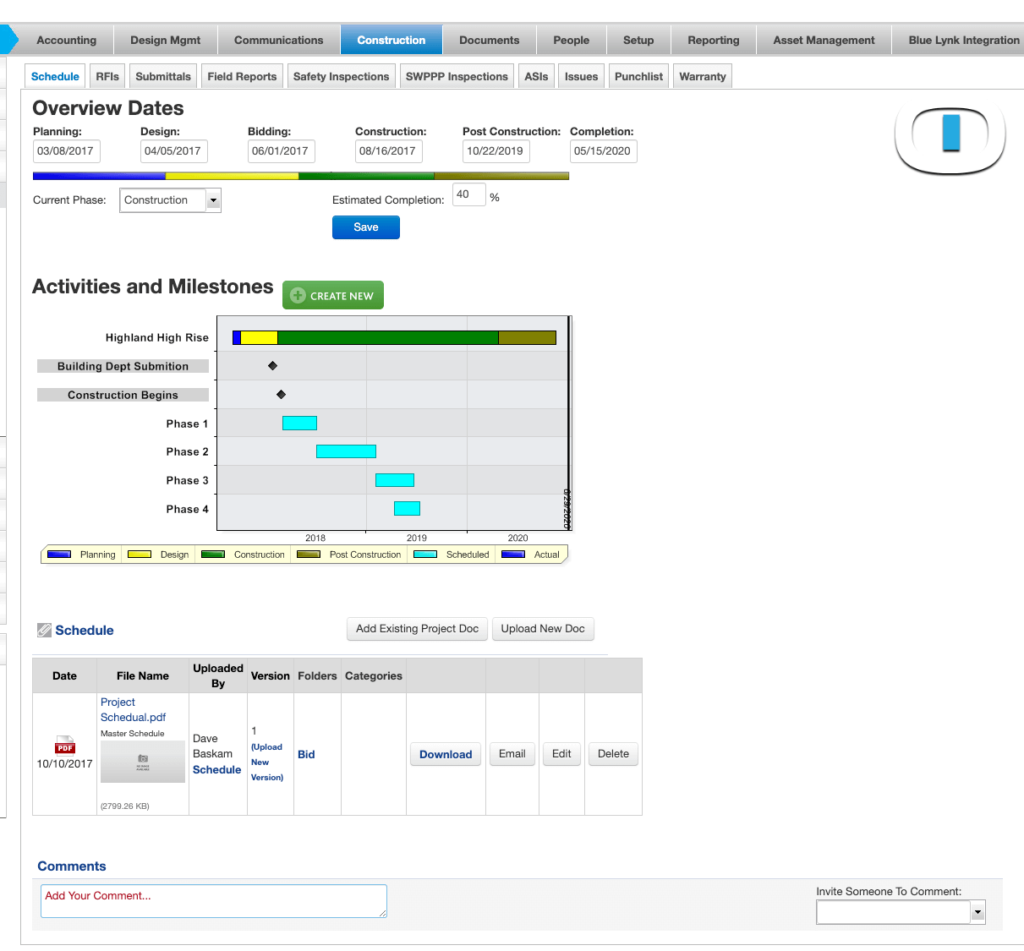Open the Project Schedual.pdf link
1024x951 pixels.
(133, 709)
